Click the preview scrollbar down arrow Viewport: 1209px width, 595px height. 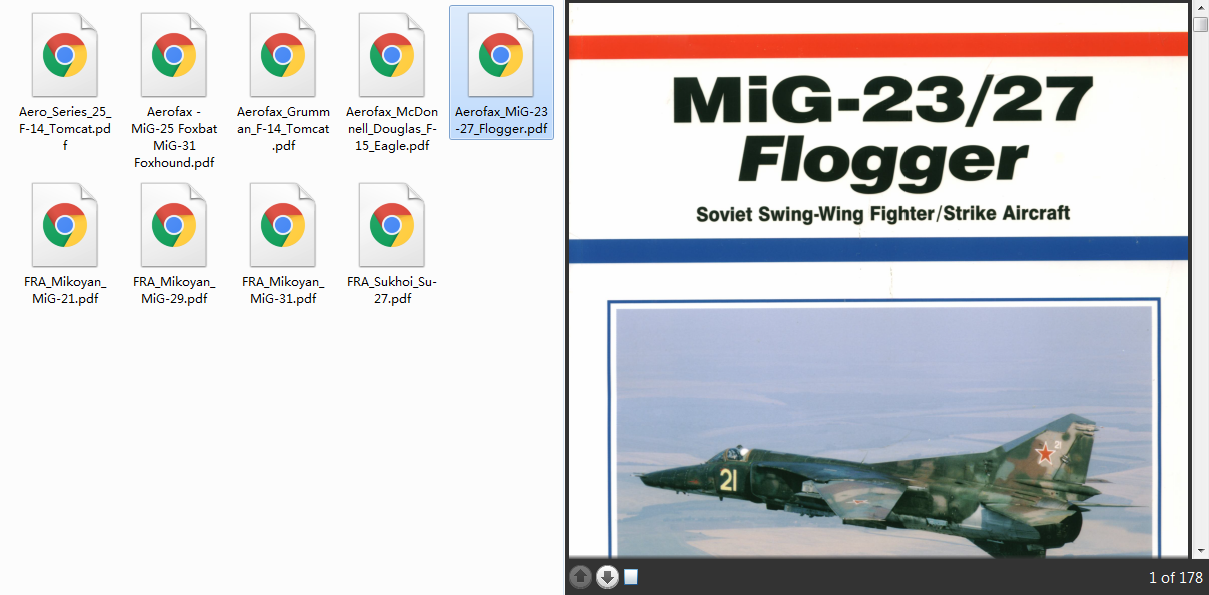1200,550
